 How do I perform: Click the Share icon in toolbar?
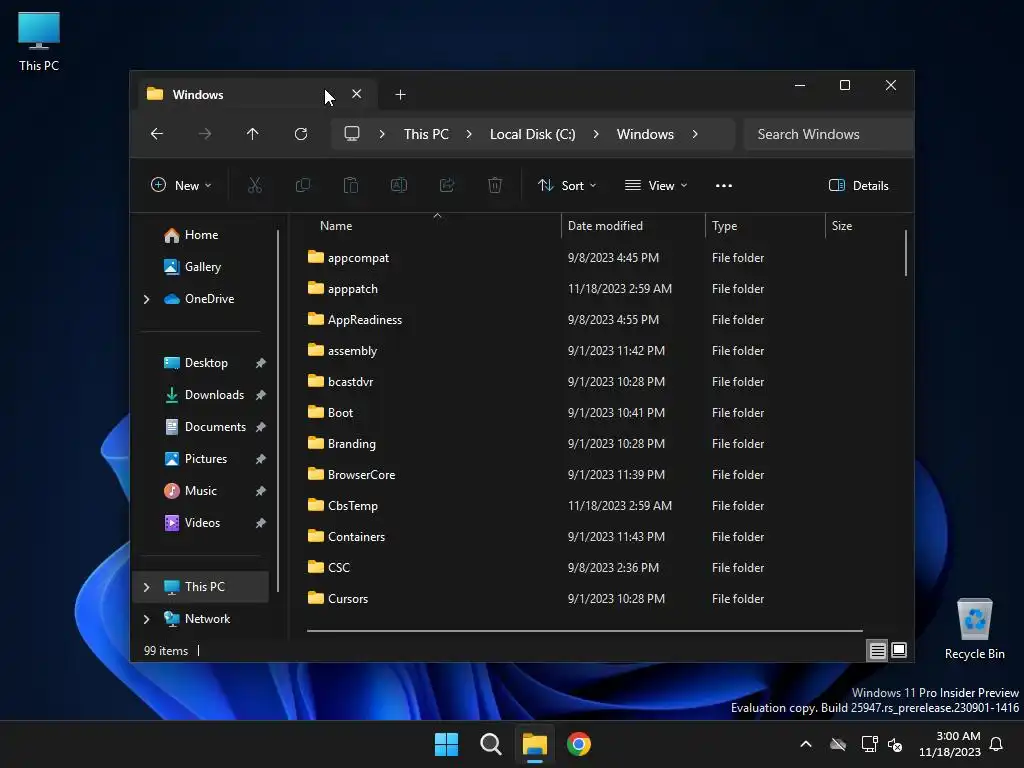pos(447,185)
